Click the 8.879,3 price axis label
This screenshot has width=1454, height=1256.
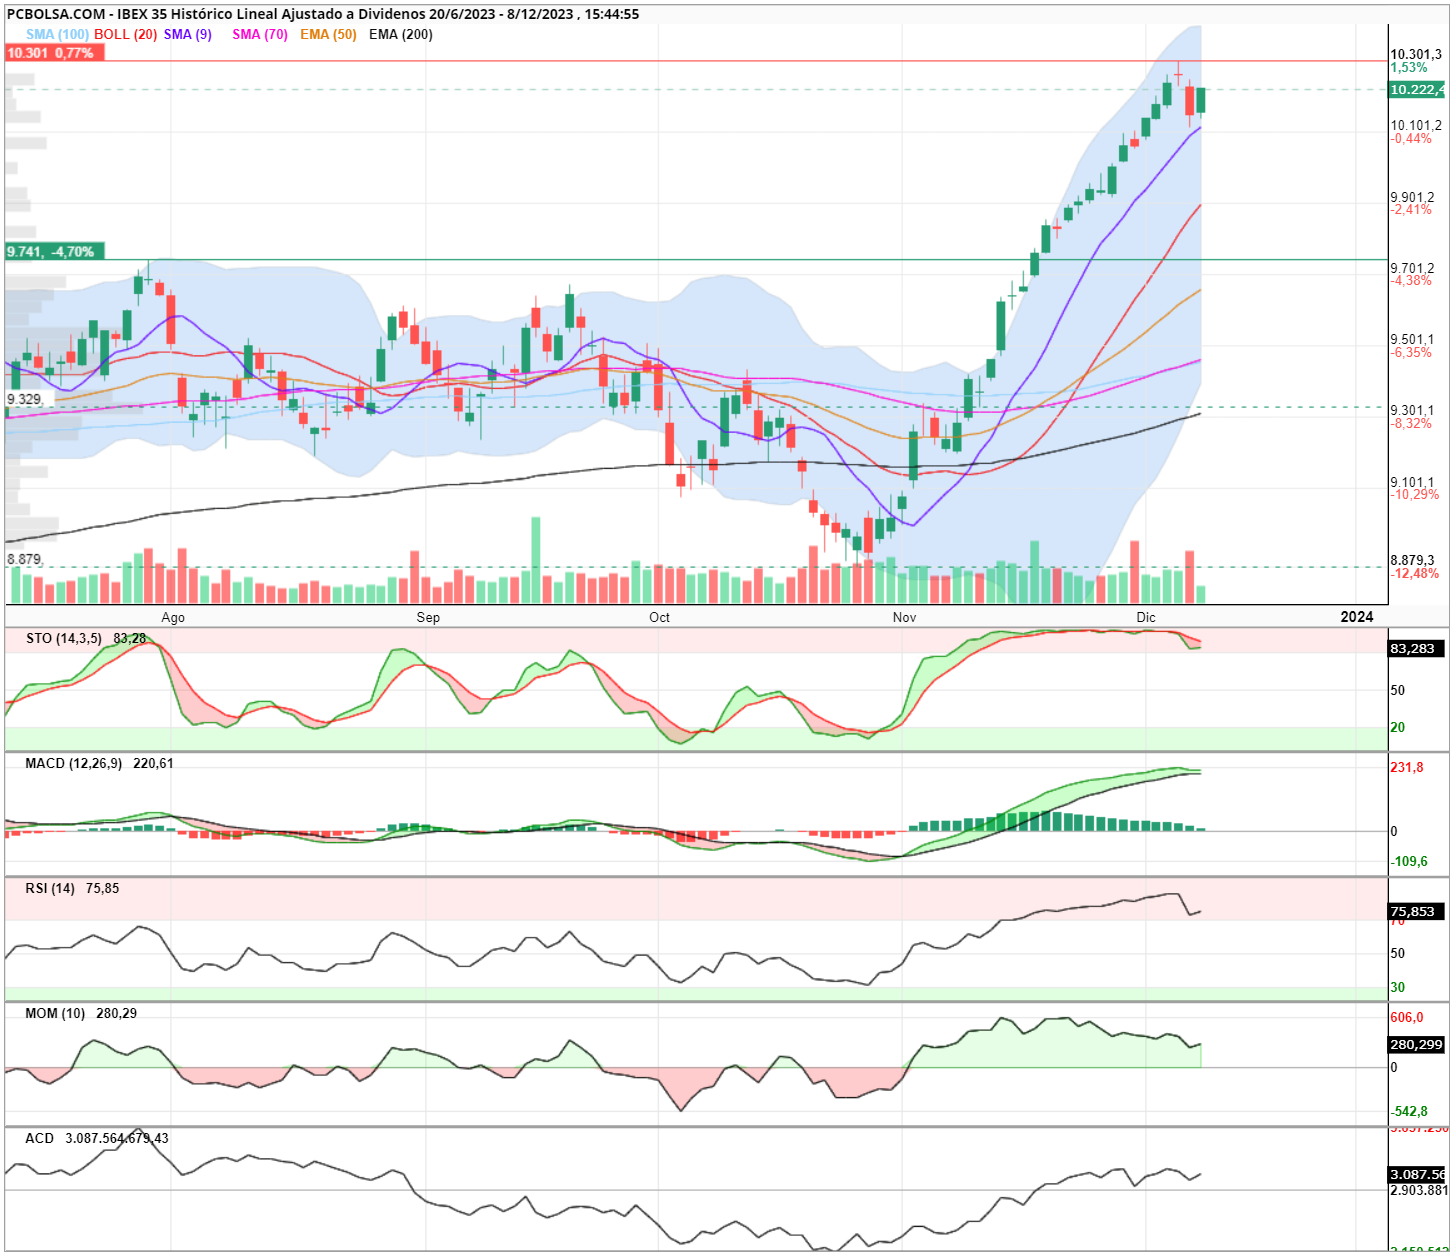pyautogui.click(x=1413, y=560)
